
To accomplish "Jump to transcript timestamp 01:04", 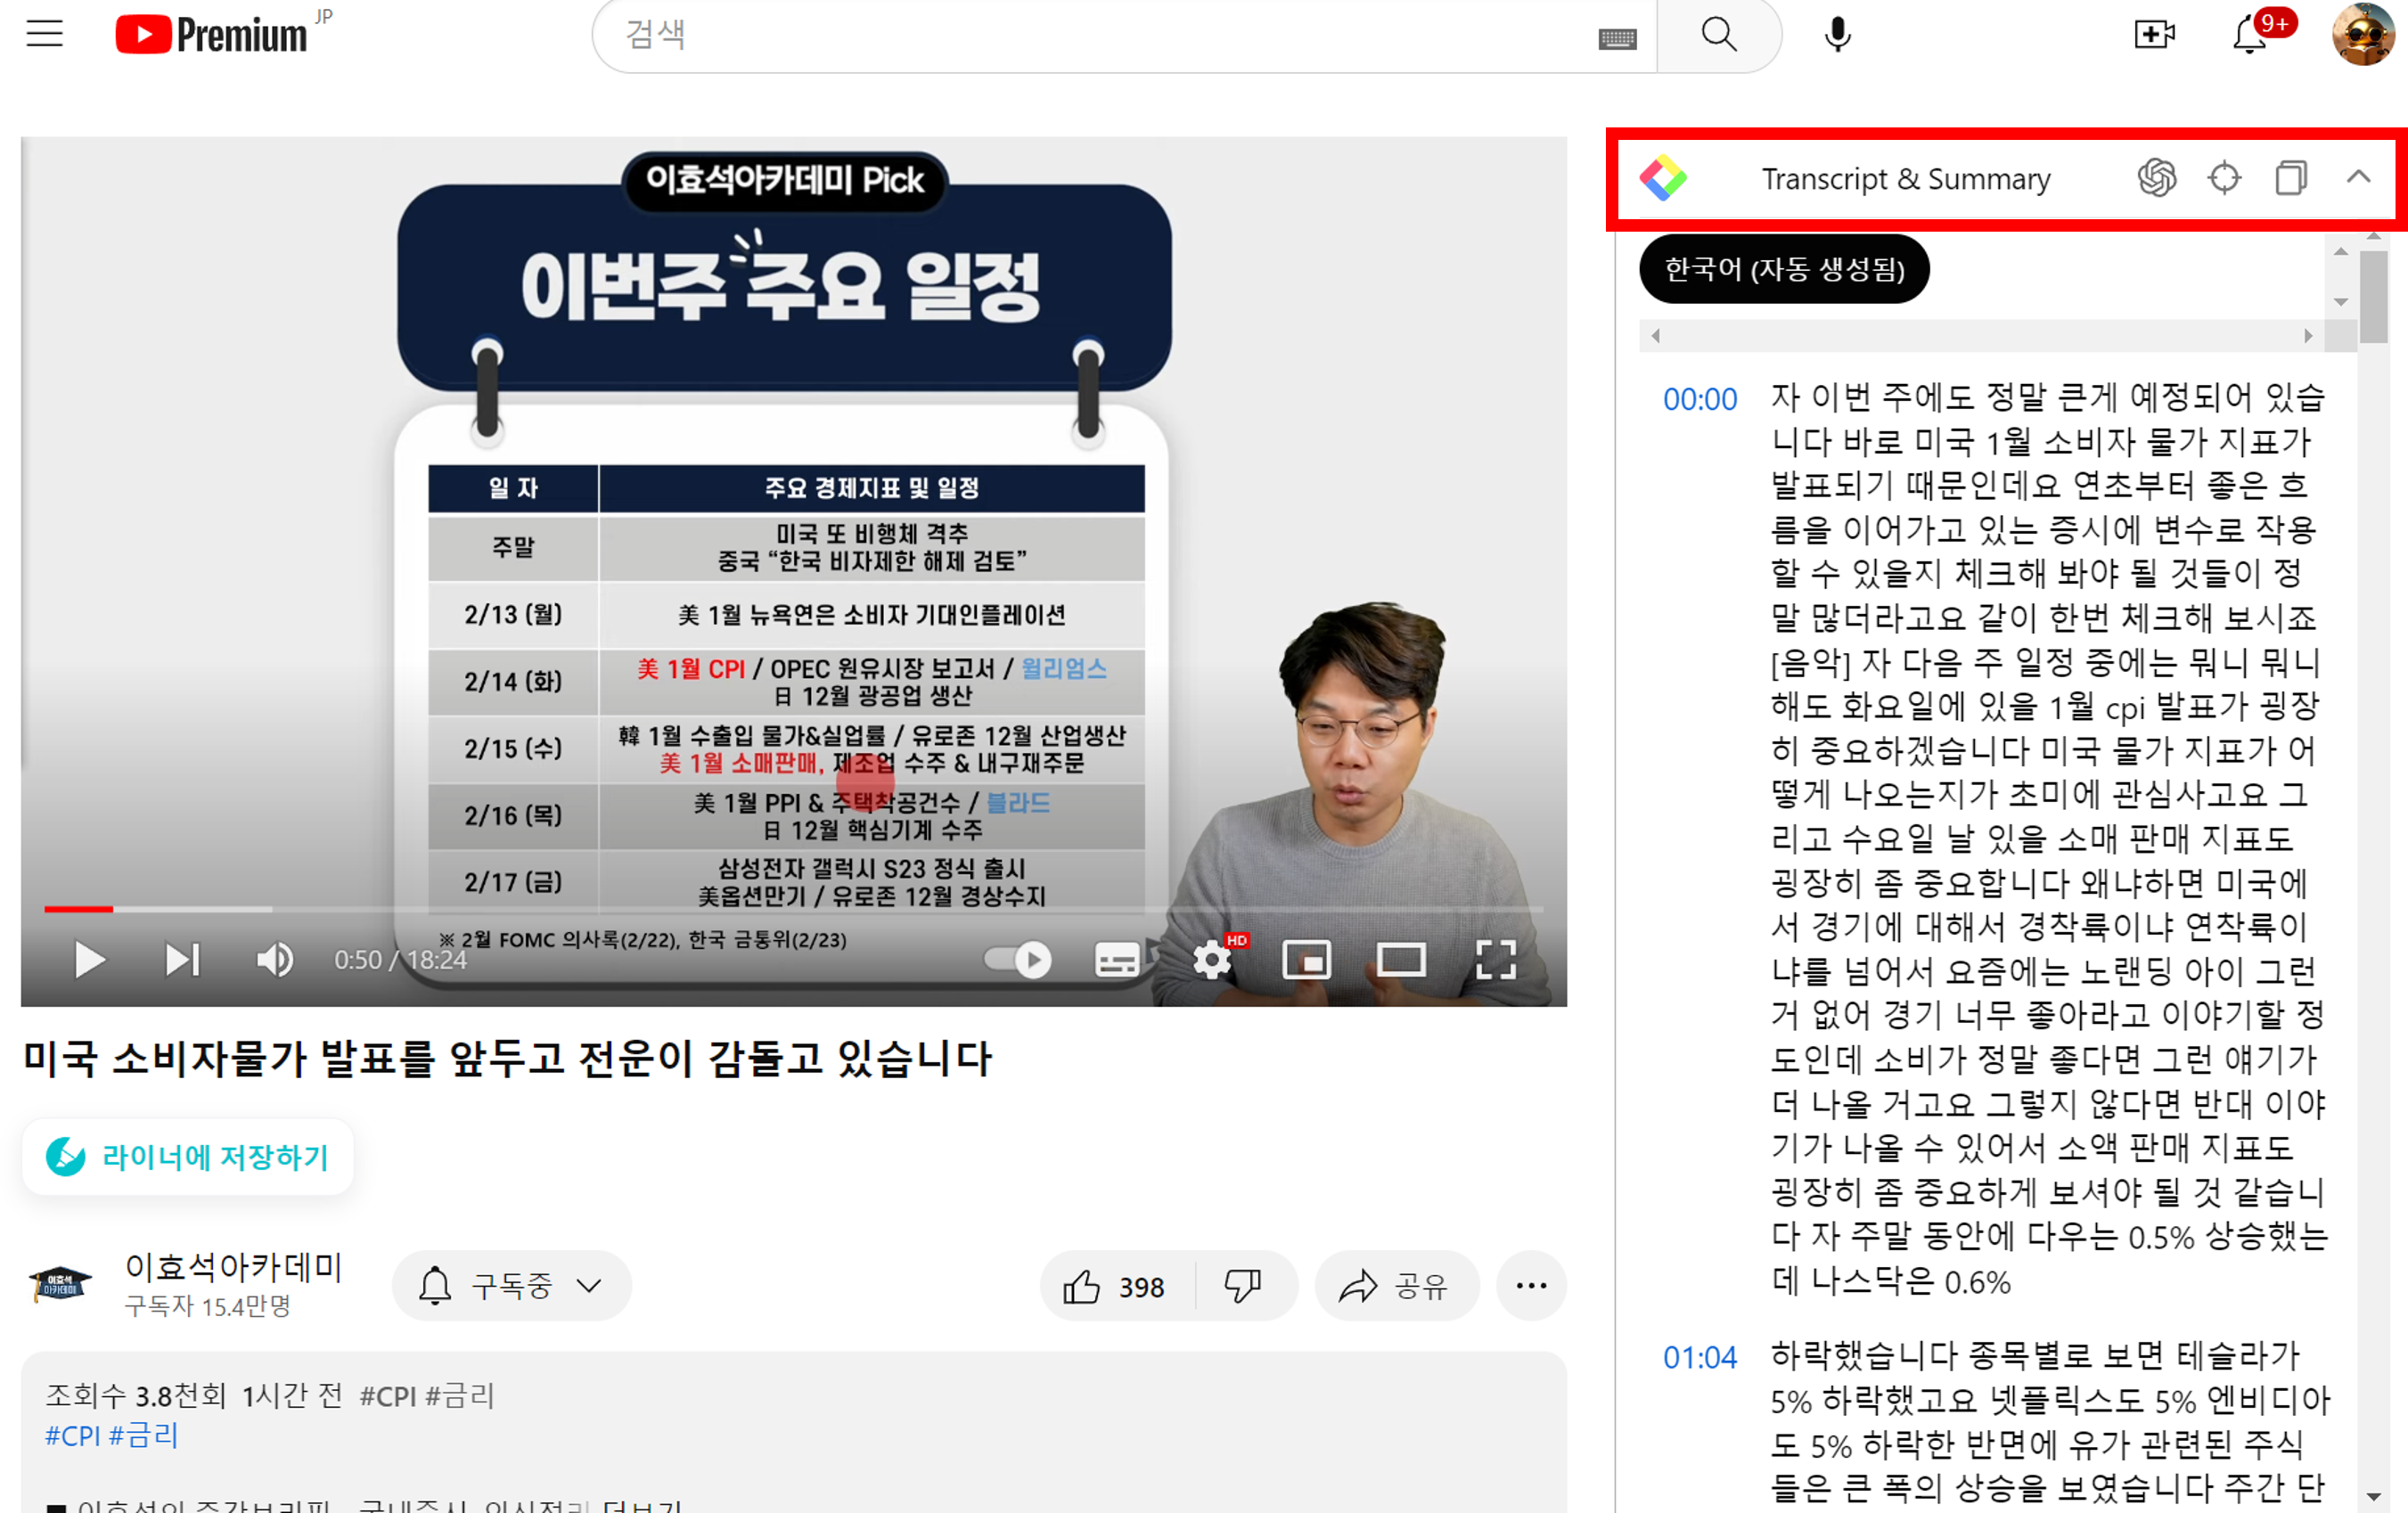I will coord(1699,1358).
